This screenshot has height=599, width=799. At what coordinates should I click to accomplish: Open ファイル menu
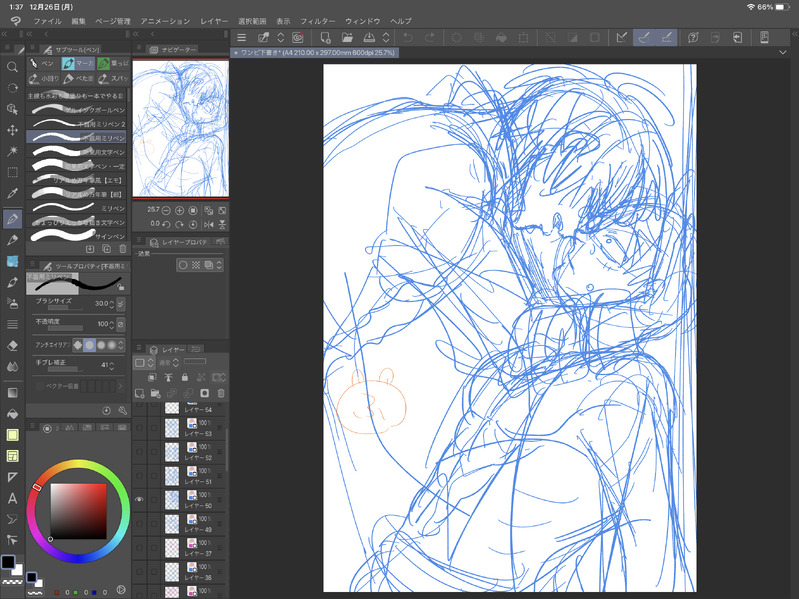click(47, 21)
